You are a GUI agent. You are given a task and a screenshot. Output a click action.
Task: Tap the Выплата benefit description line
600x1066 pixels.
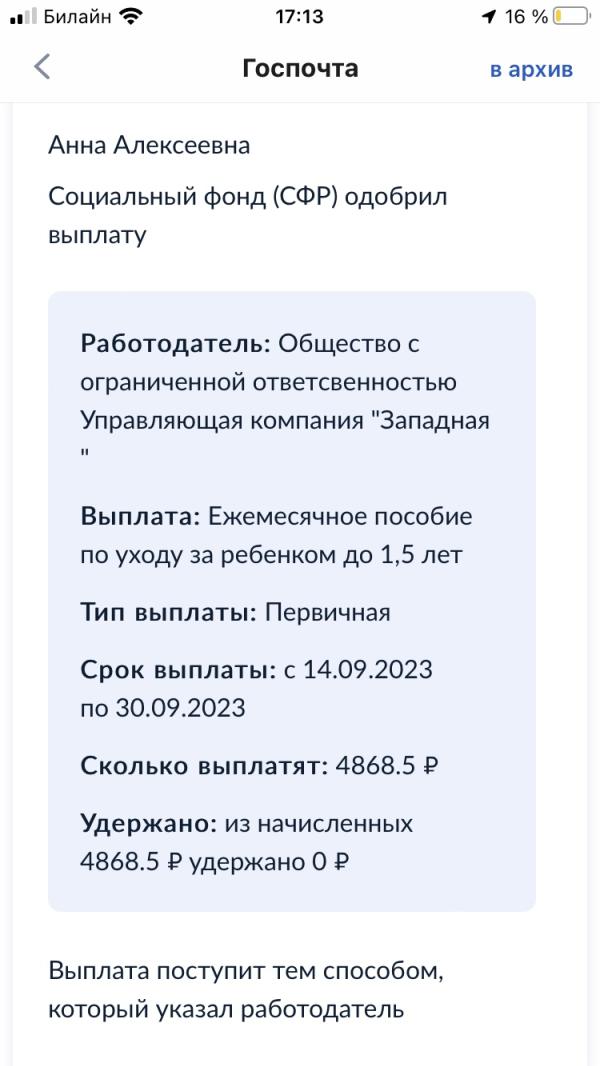click(x=275, y=536)
